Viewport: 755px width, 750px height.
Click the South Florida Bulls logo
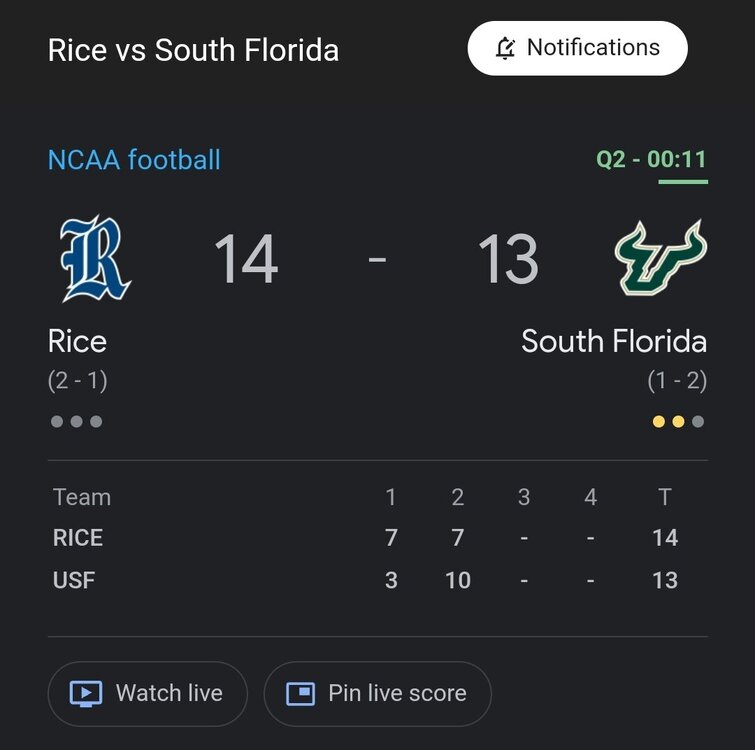point(660,258)
